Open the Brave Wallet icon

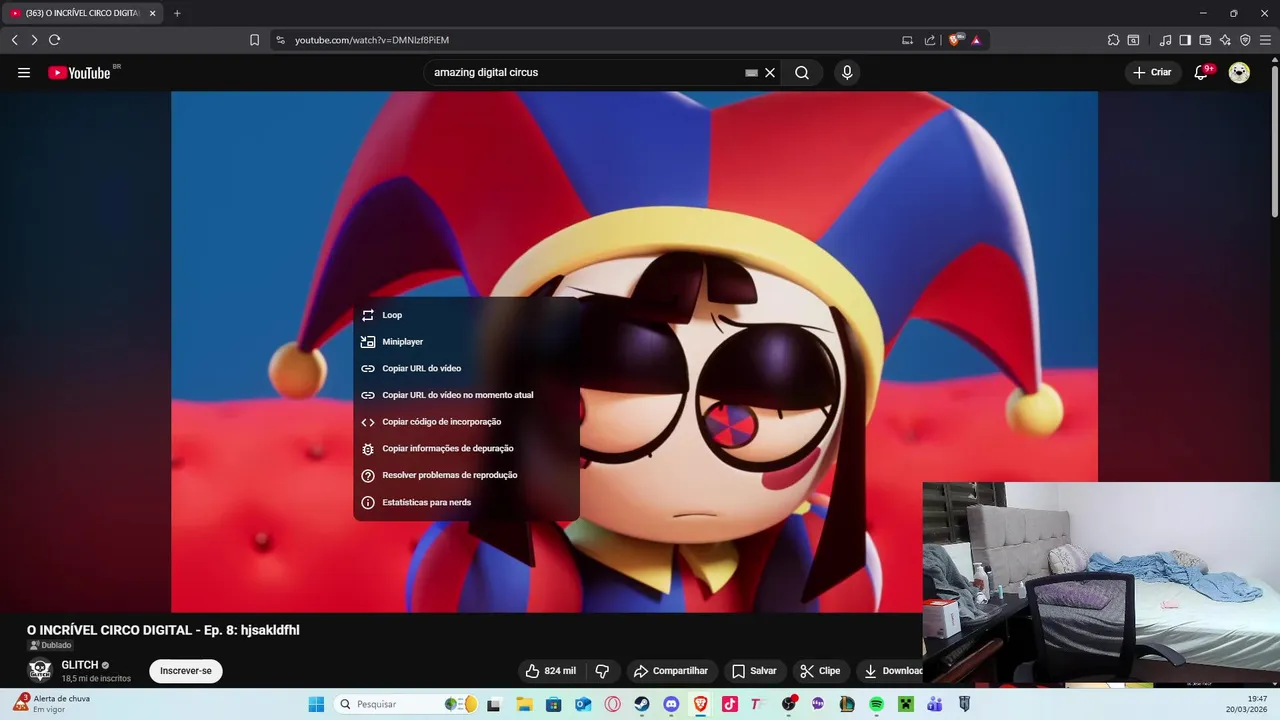[x=1205, y=40]
